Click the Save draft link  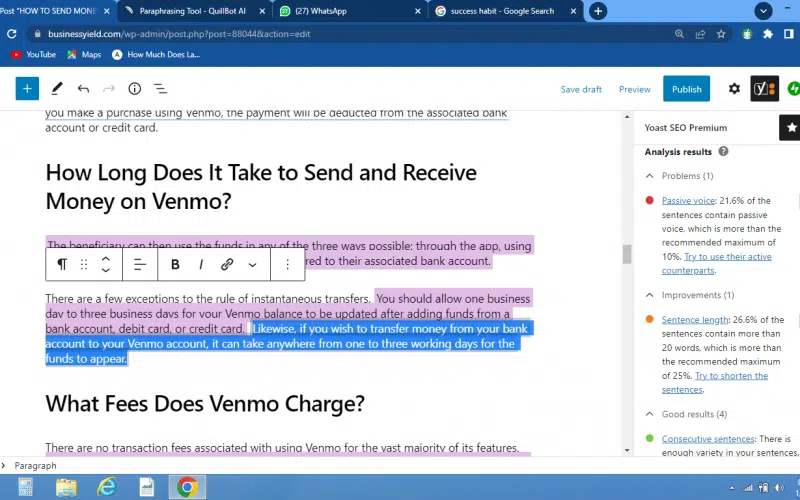tap(581, 89)
